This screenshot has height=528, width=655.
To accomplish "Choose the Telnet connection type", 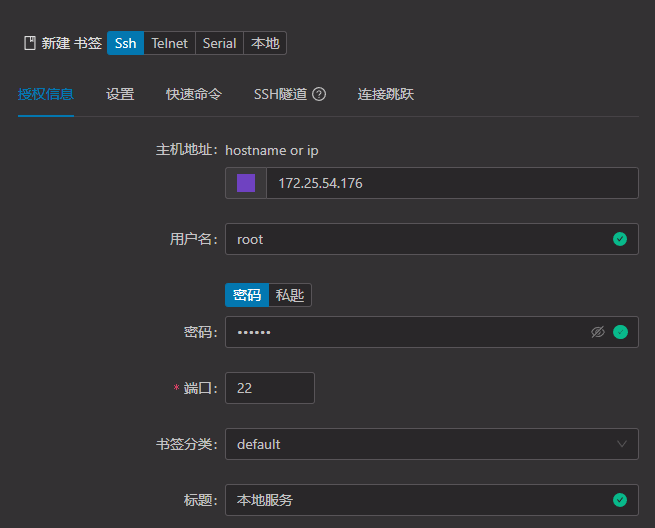I will (x=170, y=43).
